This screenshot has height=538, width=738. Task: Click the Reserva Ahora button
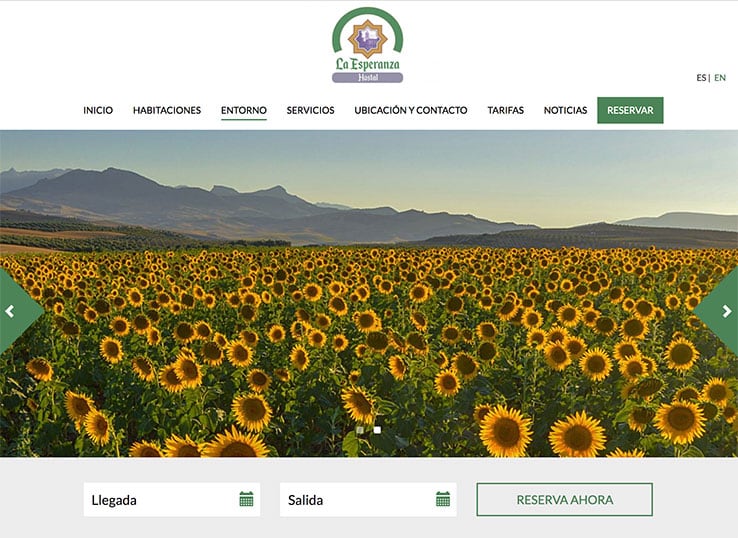pos(564,499)
